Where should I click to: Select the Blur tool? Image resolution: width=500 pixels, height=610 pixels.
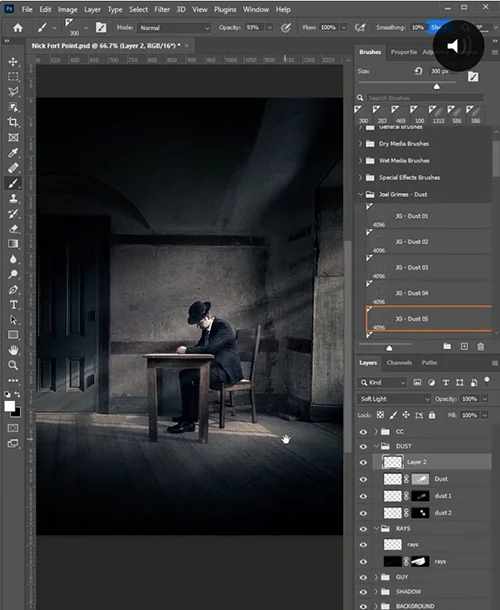(13, 259)
